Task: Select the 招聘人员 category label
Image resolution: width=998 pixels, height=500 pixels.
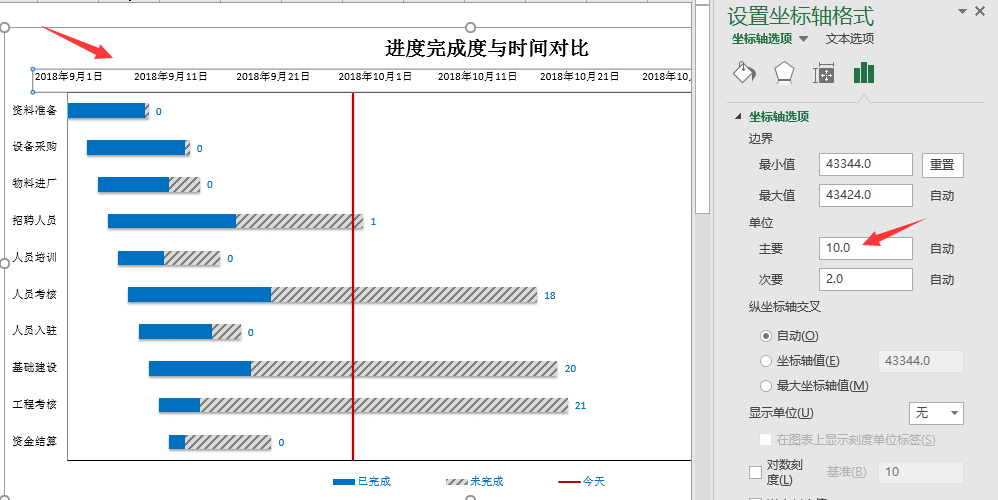Action: 34,220
